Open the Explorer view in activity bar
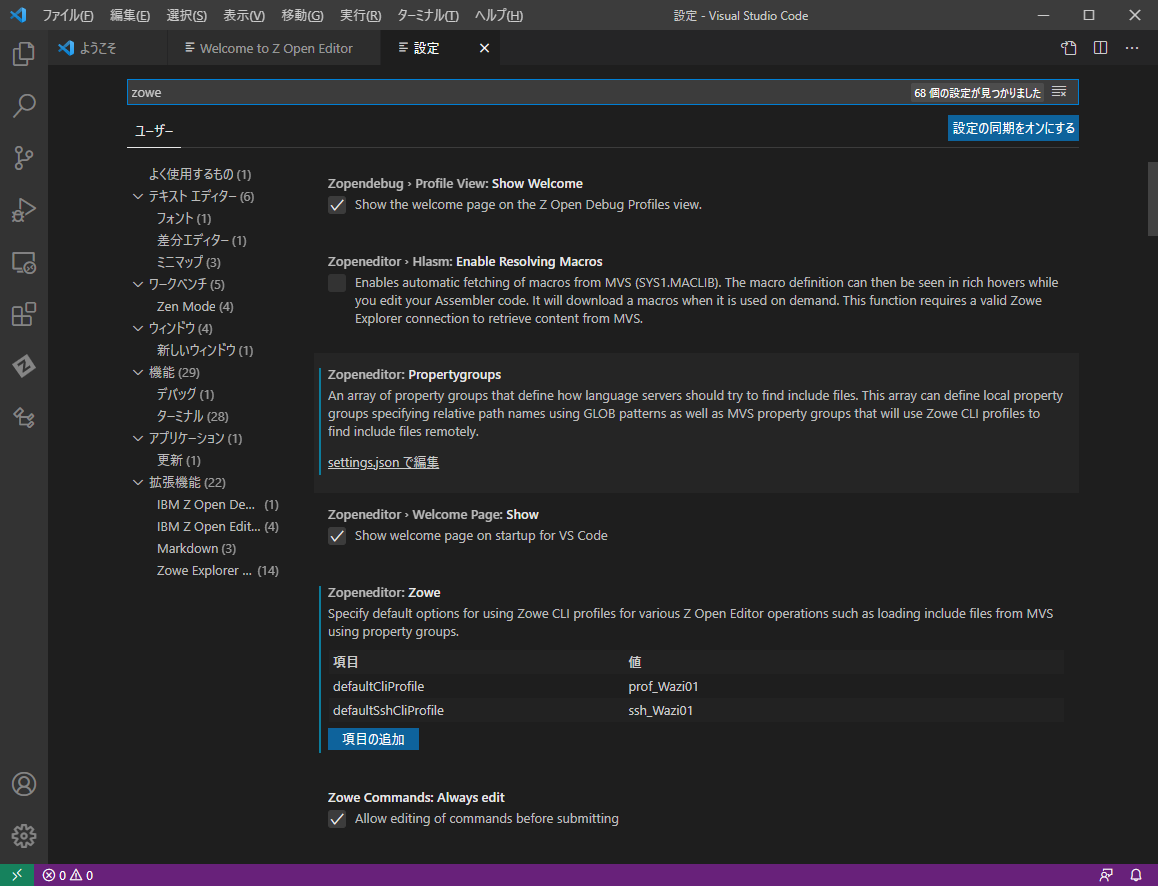This screenshot has height=886, width=1158. click(x=24, y=54)
